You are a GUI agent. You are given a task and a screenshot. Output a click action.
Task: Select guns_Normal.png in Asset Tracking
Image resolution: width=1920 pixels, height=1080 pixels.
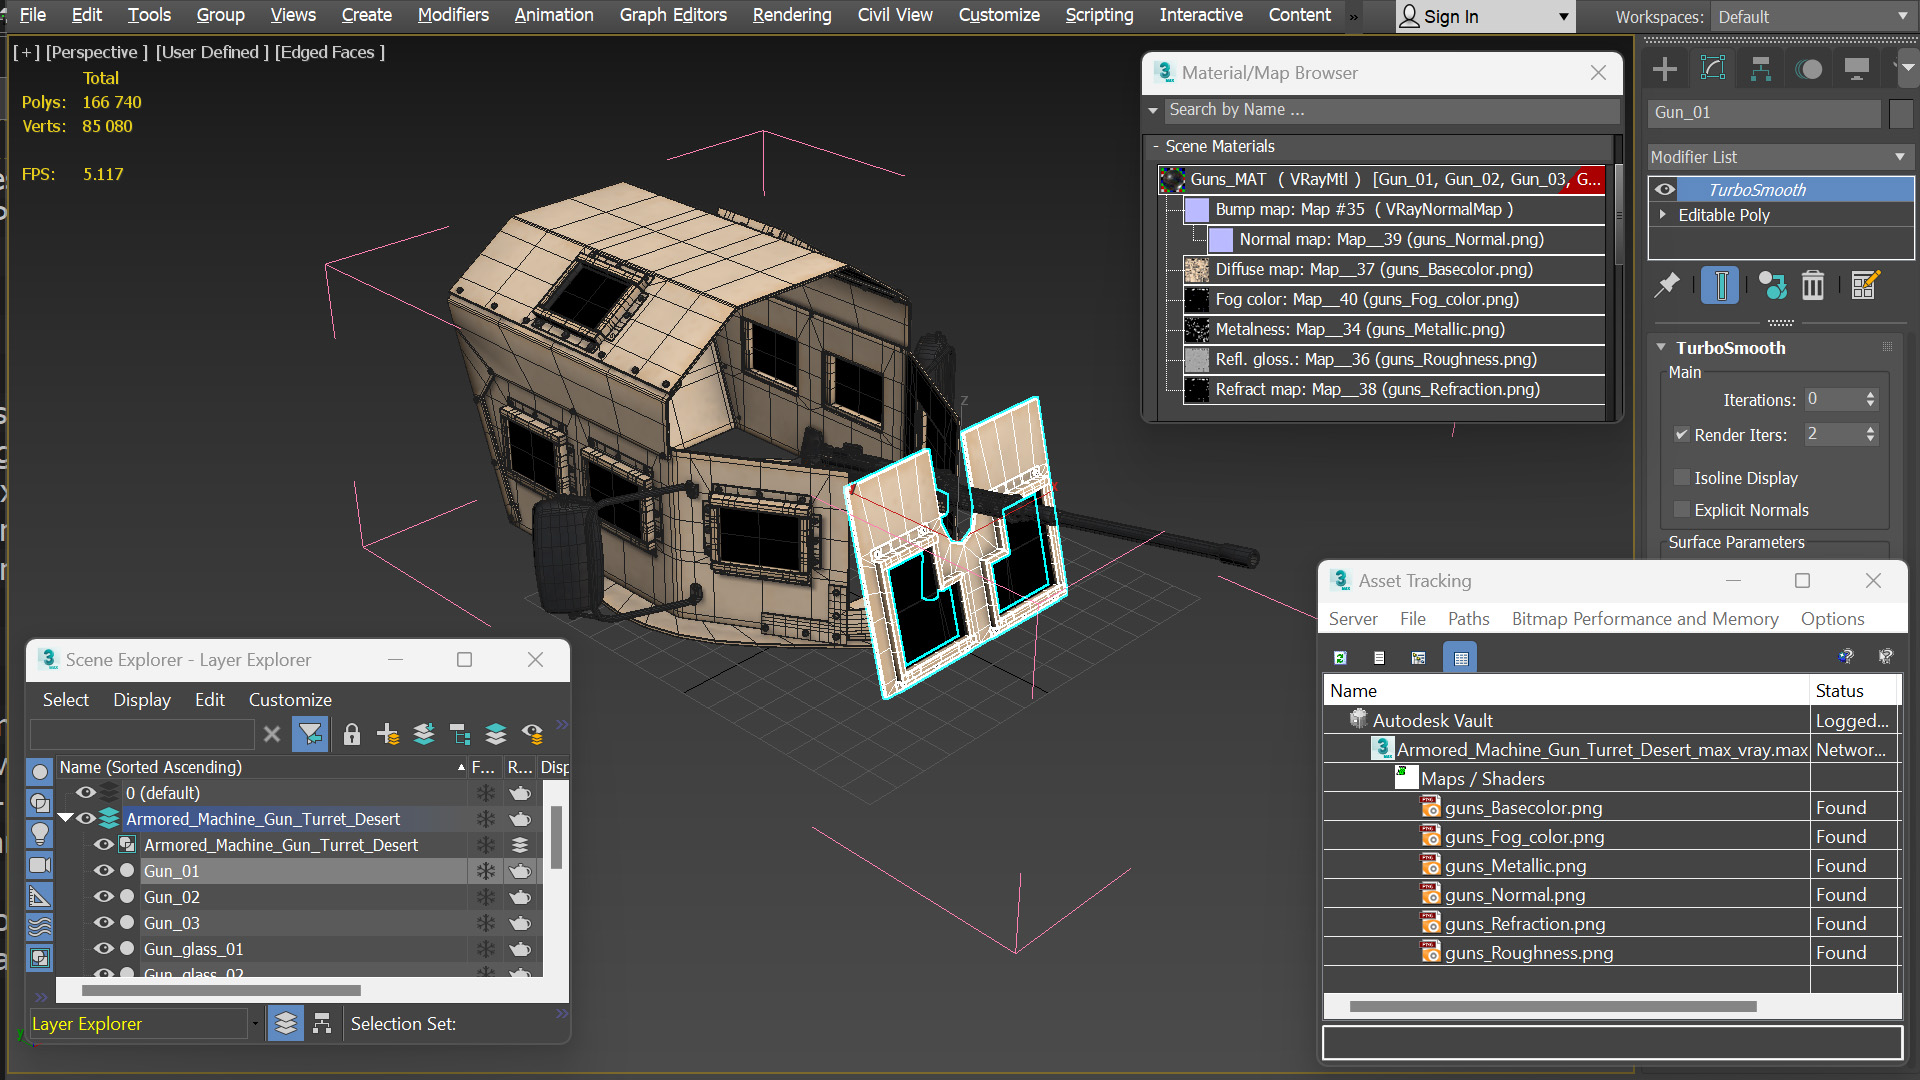coord(1514,895)
